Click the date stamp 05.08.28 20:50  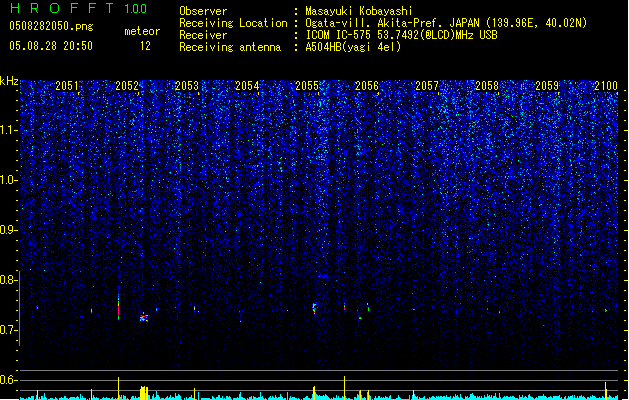tap(51, 46)
